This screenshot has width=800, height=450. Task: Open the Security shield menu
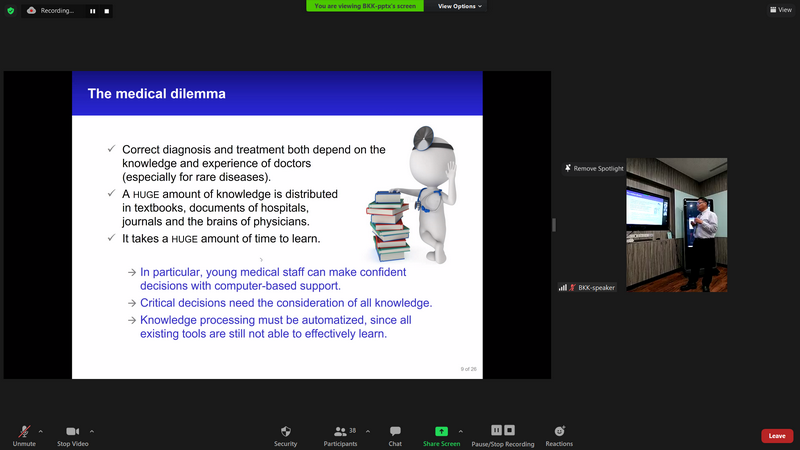click(285, 436)
